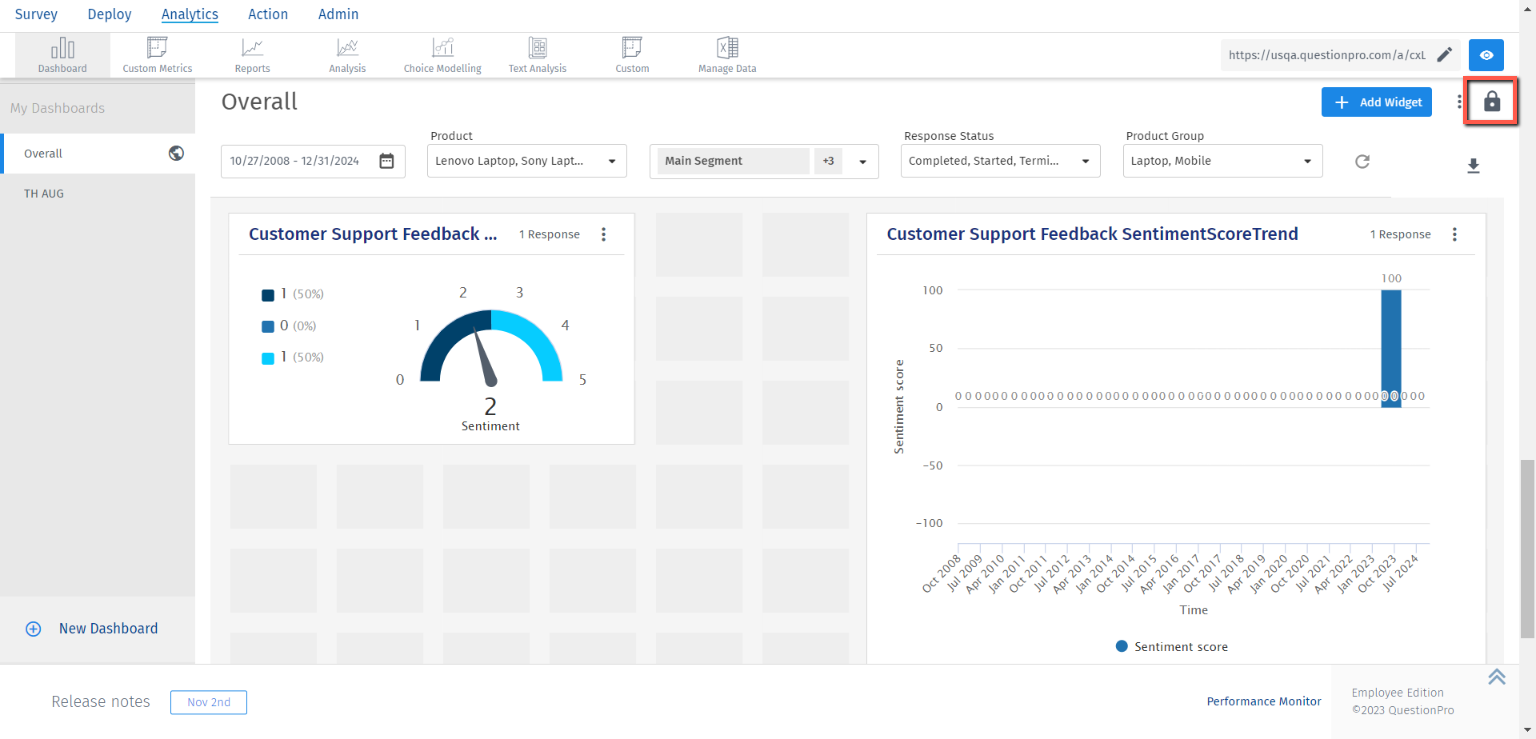This screenshot has width=1536, height=739.
Task: Toggle Overall dashboard globe sharing icon
Action: point(176,153)
